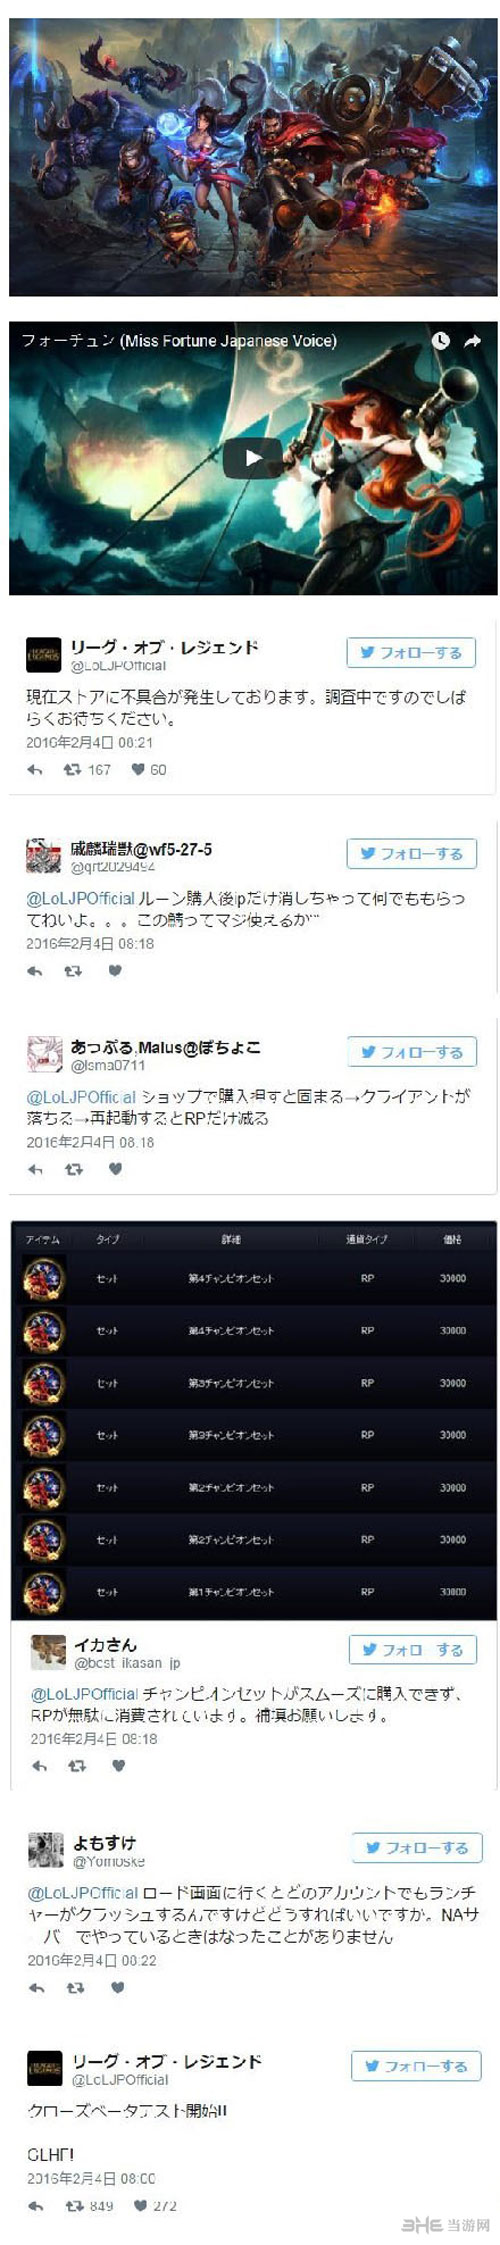Screen dimensions: 500x2245
Task: Reply to the tweet by イカさん
Action: [x=39, y=1766]
